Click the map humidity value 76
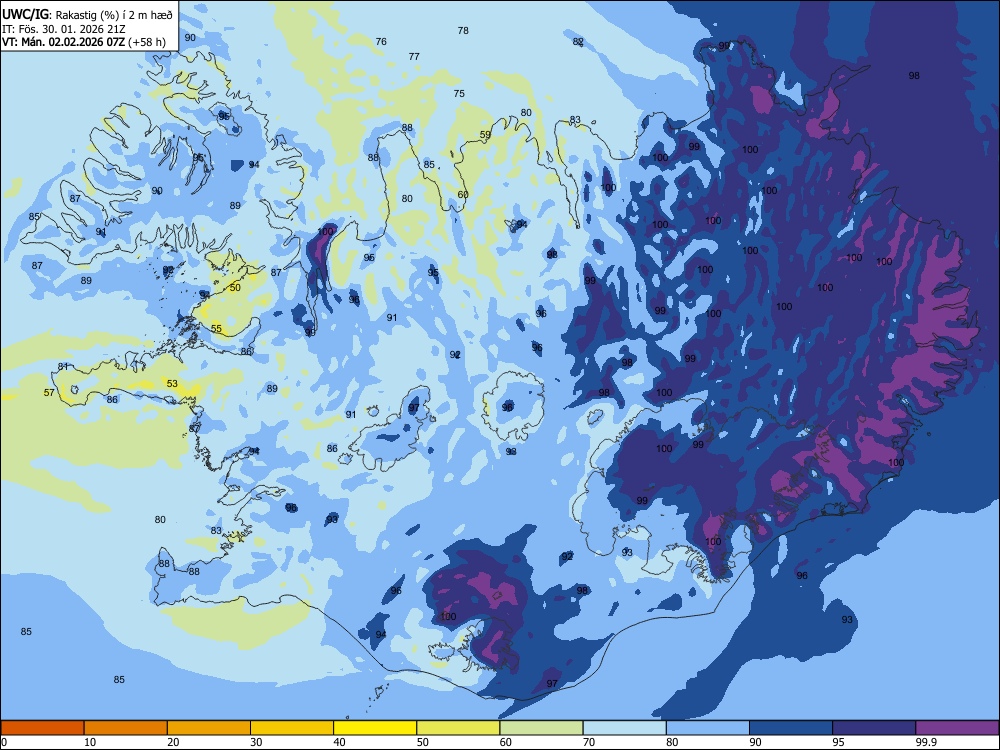Screen dimensions: 1000x750 [381, 41]
